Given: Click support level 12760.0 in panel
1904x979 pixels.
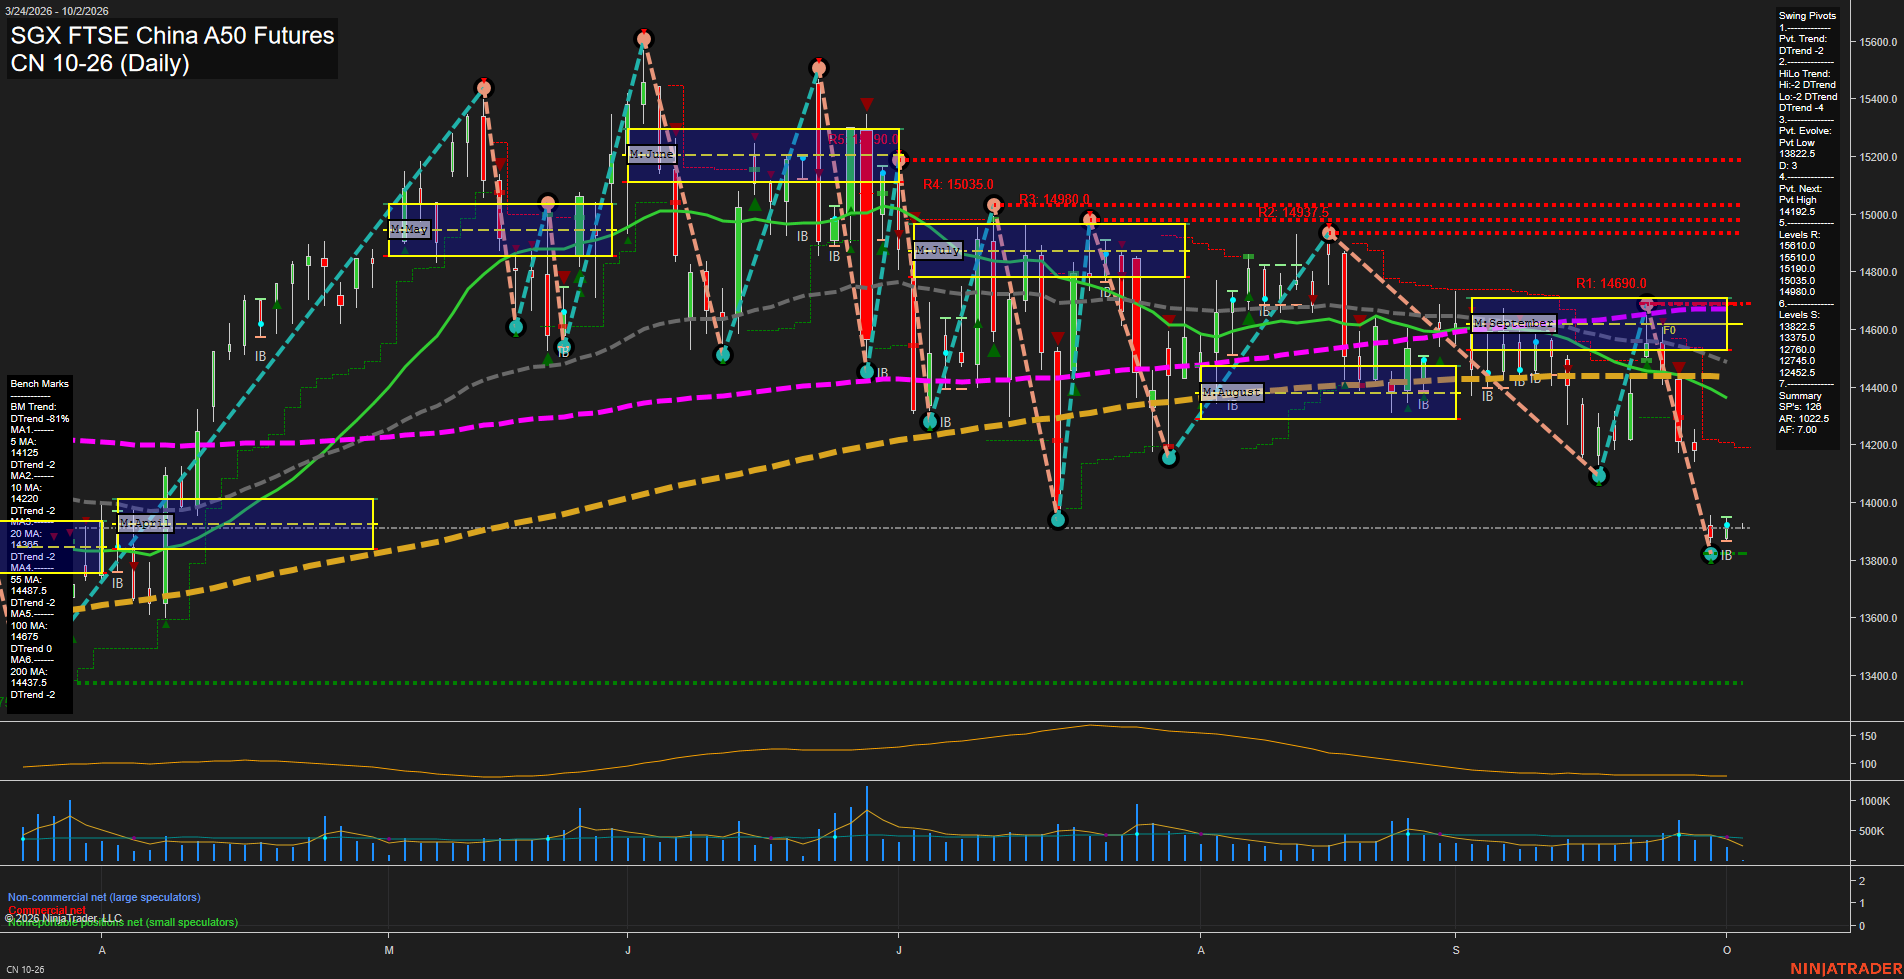Looking at the screenshot, I should (x=1797, y=350).
